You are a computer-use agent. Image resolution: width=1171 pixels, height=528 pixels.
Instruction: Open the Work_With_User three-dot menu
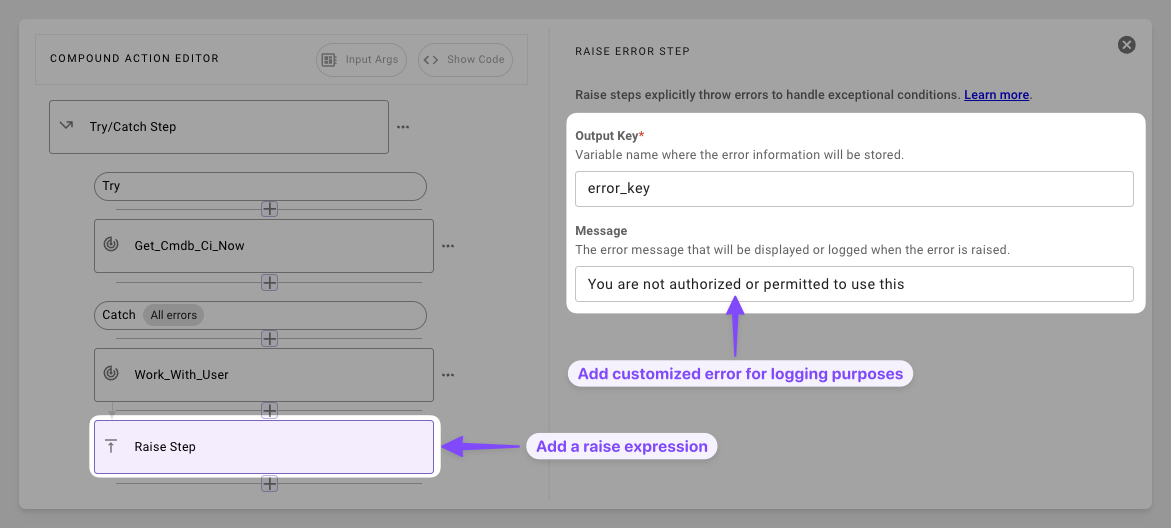(448, 375)
